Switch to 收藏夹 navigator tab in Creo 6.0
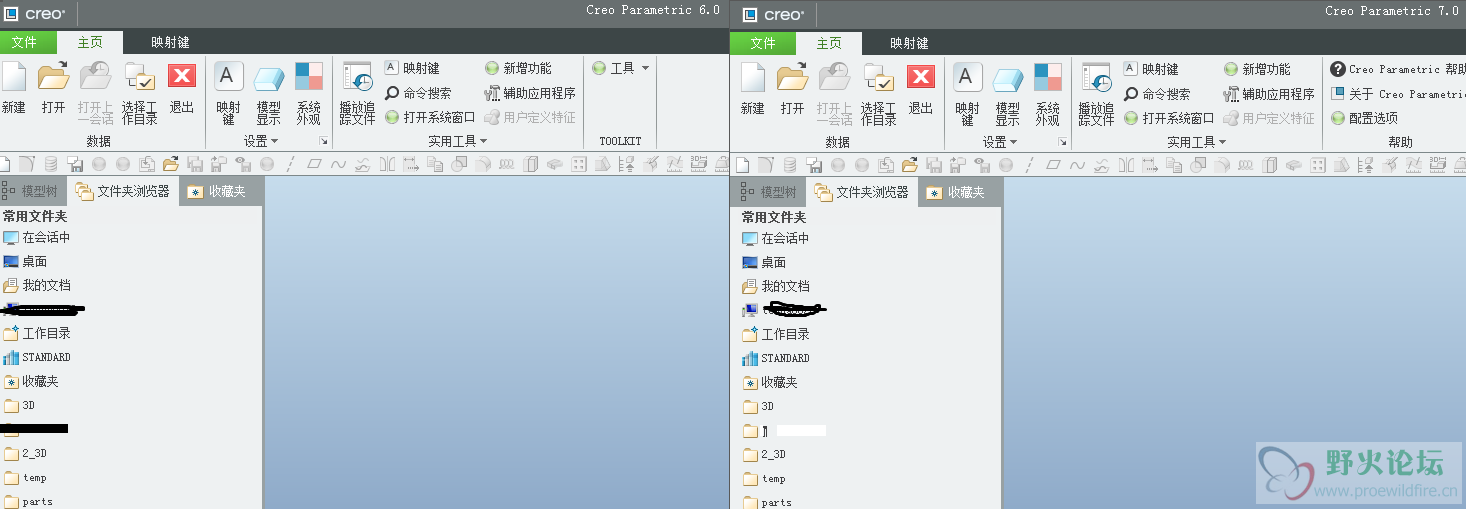 point(220,191)
